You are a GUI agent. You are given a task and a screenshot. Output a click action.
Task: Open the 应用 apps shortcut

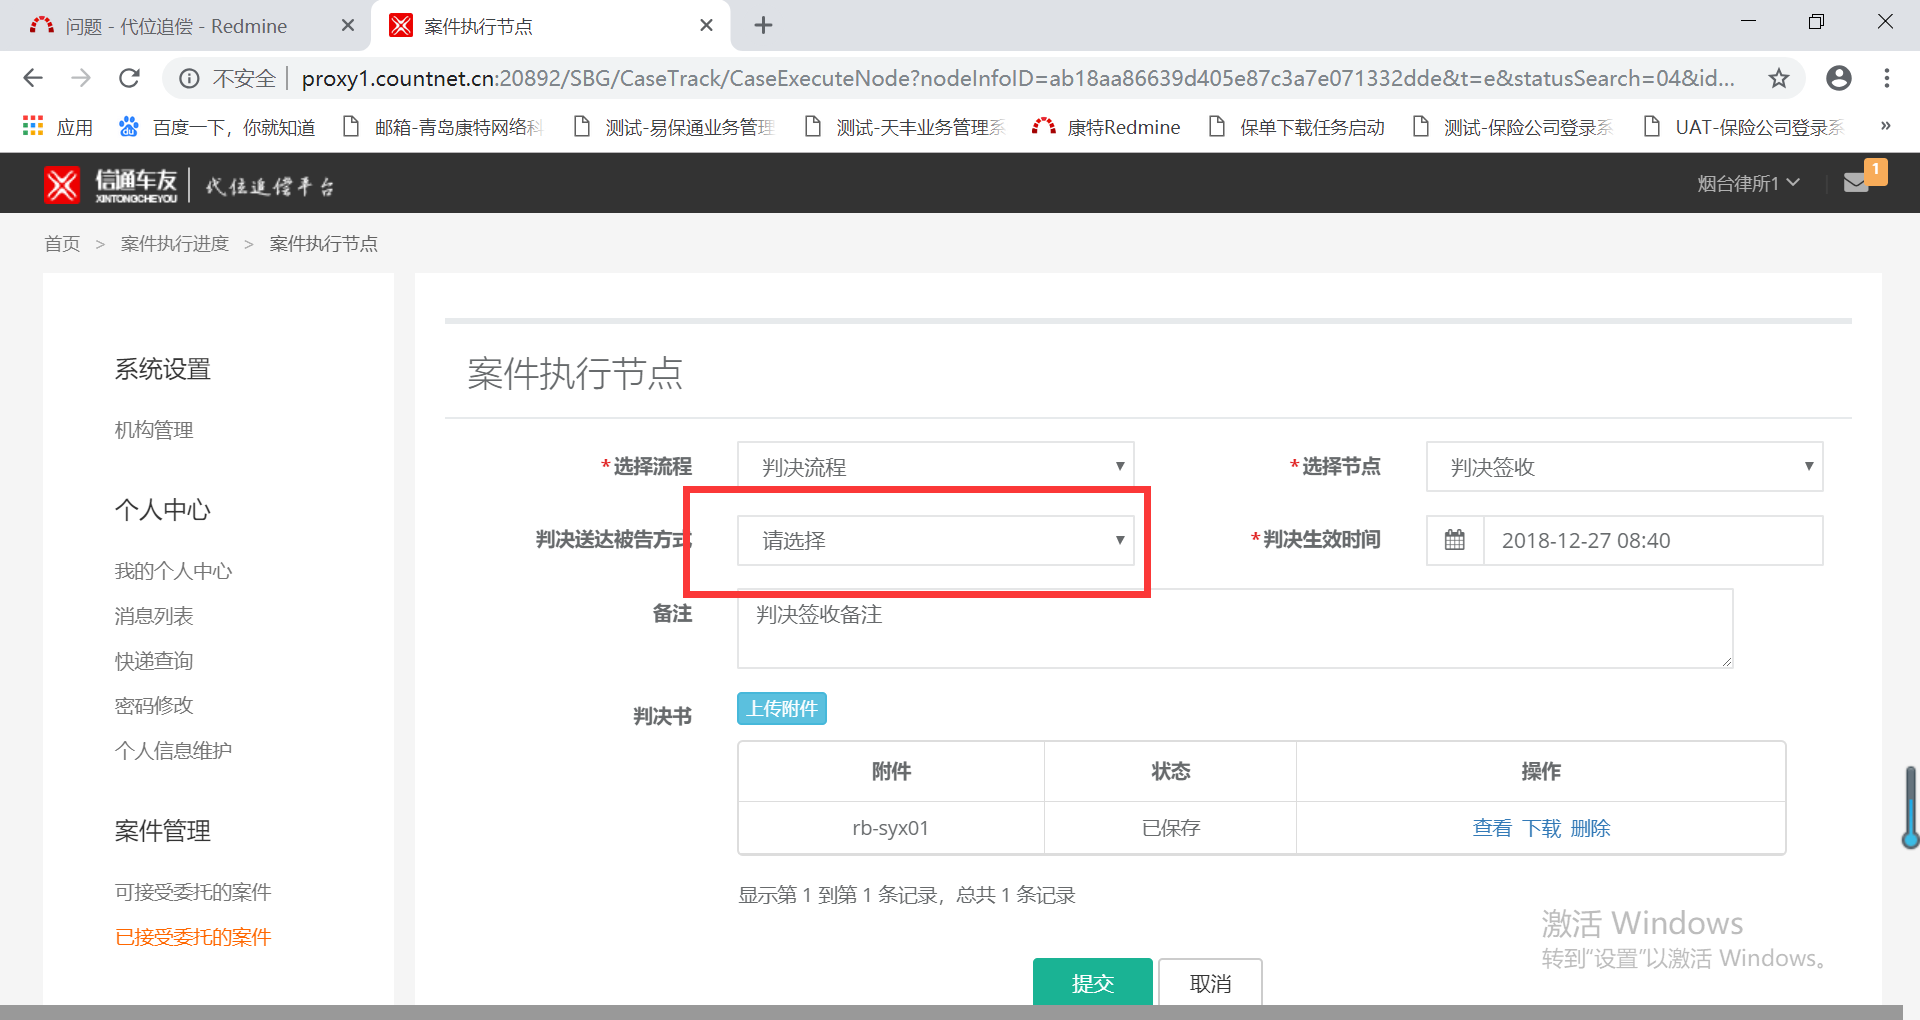coord(57,127)
